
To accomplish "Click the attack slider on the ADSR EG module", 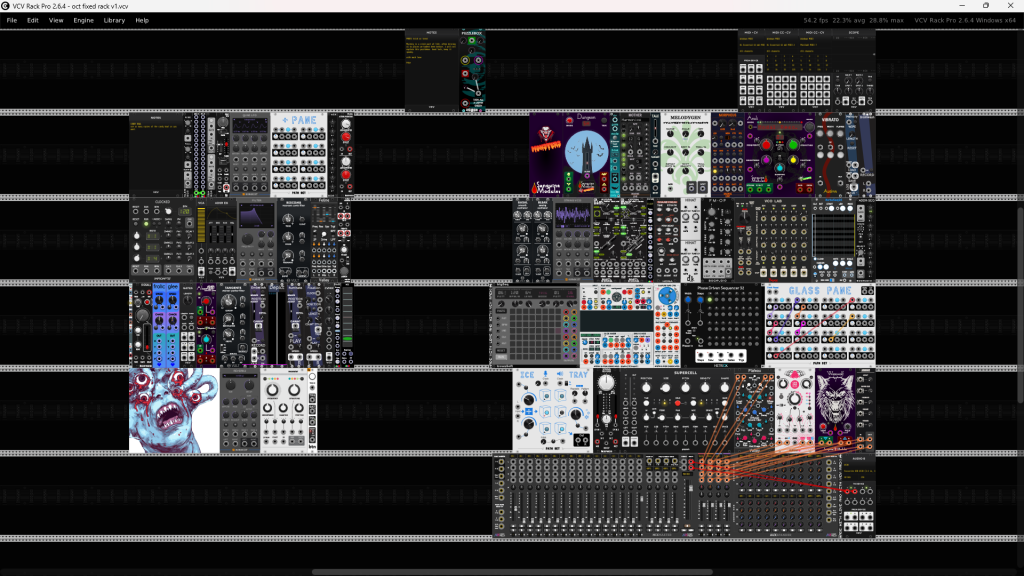I will click(211, 234).
